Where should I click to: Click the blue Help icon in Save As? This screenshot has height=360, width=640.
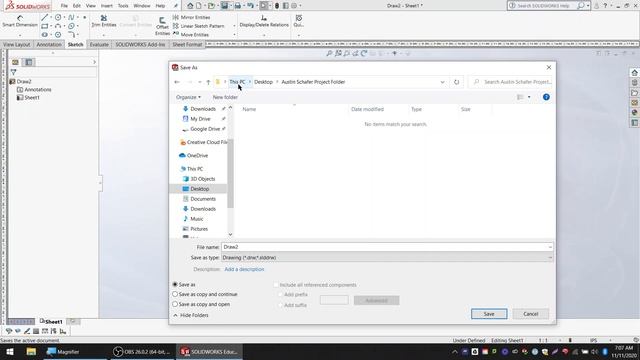point(546,97)
